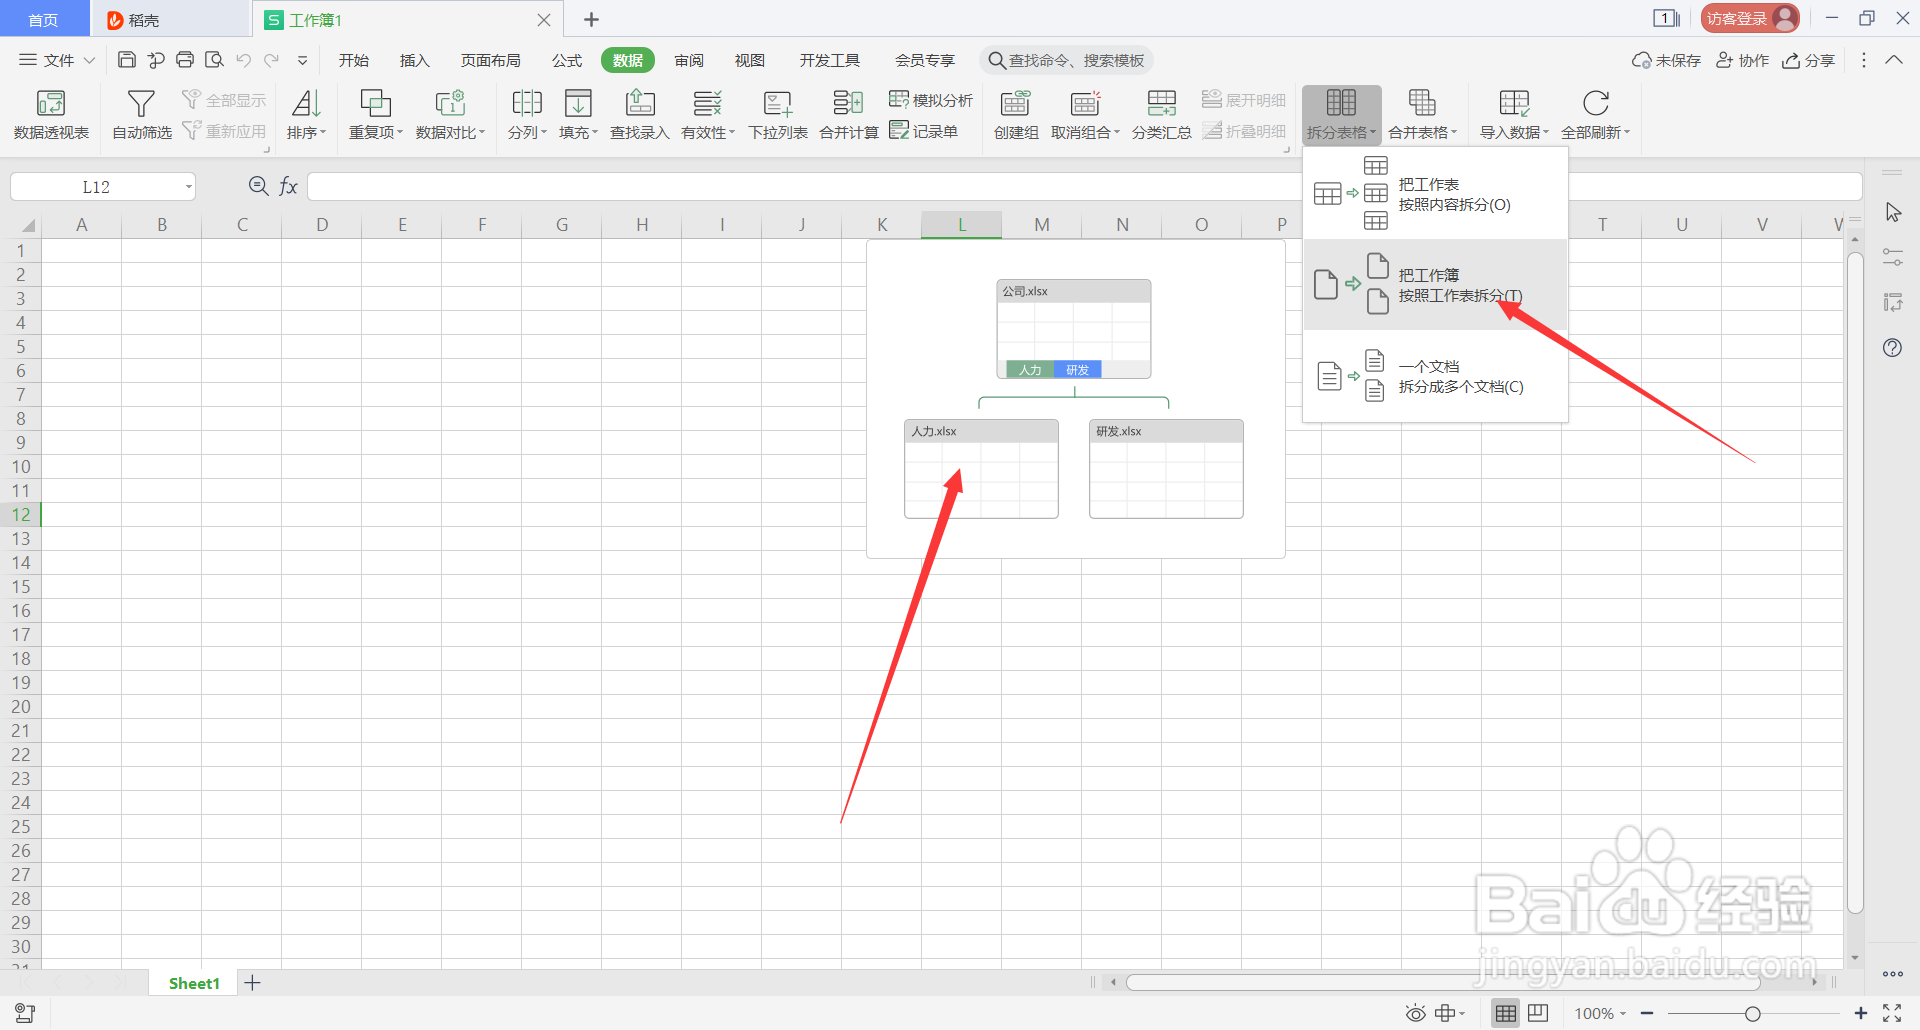Click the zoom out minus button

click(1647, 1013)
